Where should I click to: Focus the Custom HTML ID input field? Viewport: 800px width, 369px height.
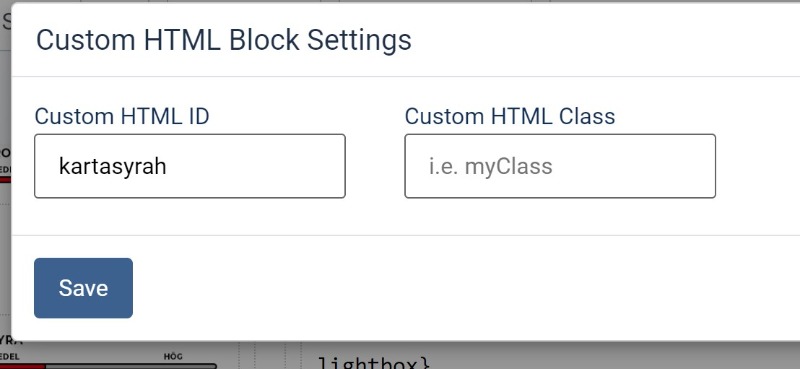pos(190,166)
